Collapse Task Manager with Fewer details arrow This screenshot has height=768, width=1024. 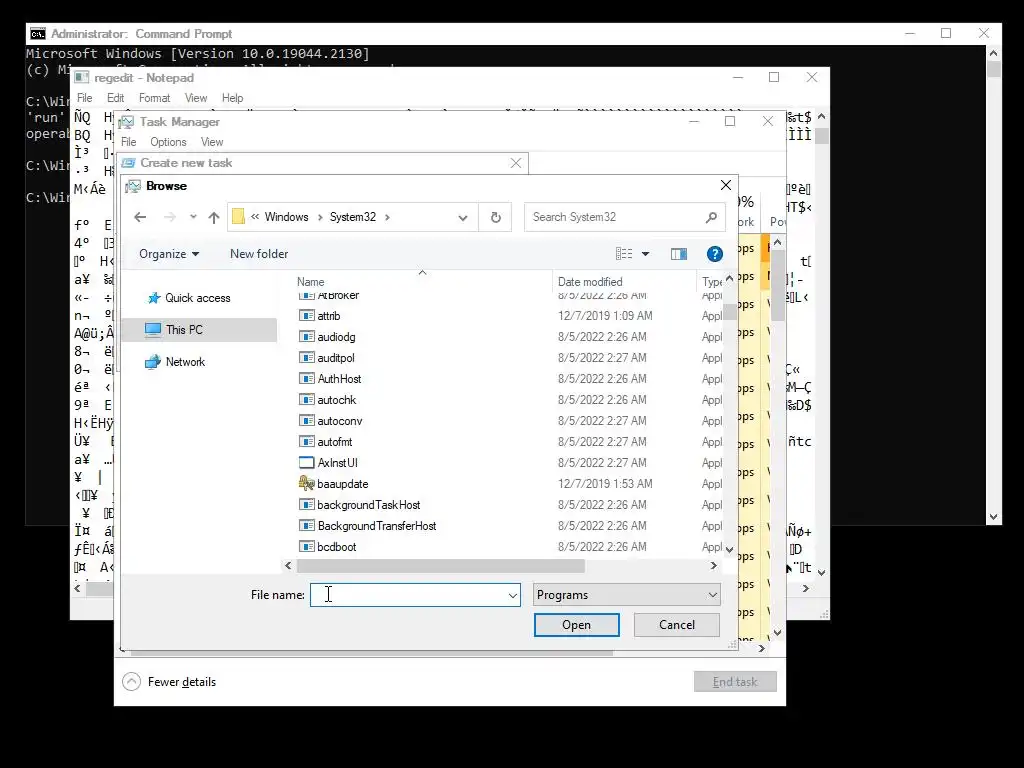coord(131,682)
